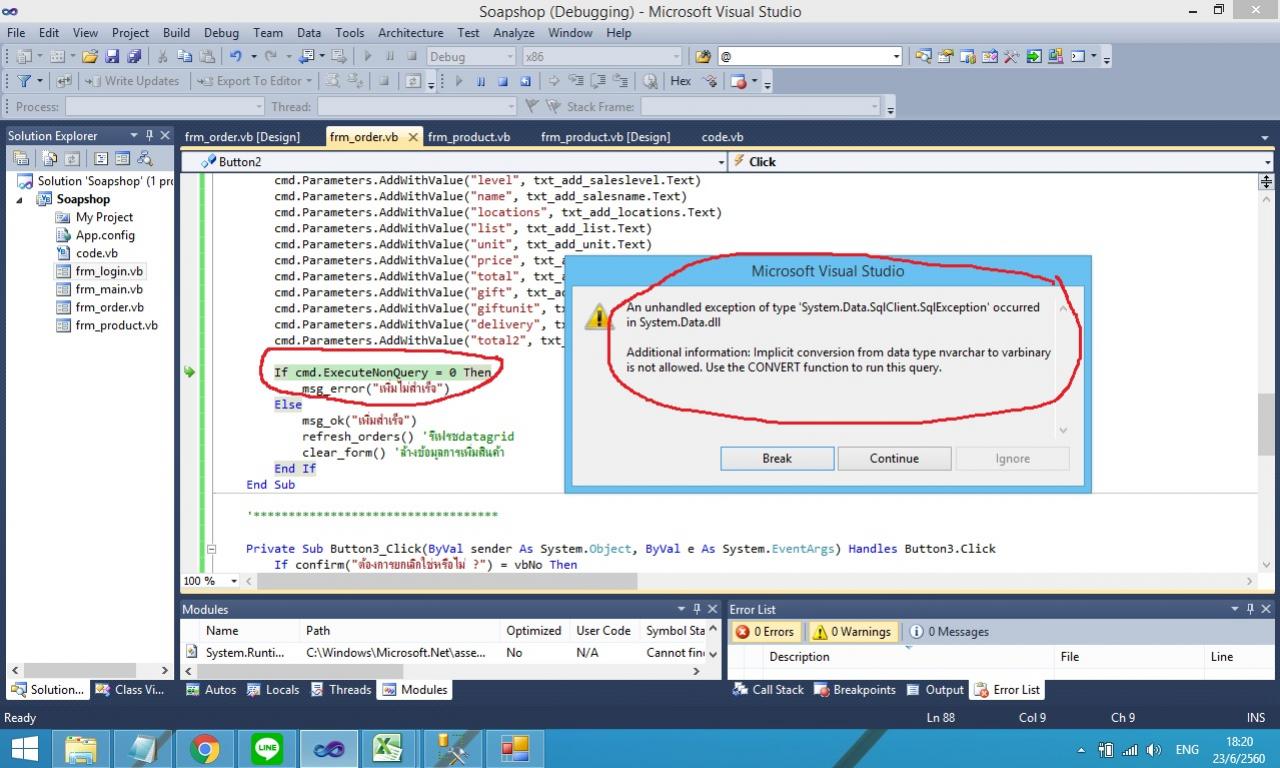Click the Properties icon in Solution Explorer toolbar
1280x768 pixels.
(21, 159)
